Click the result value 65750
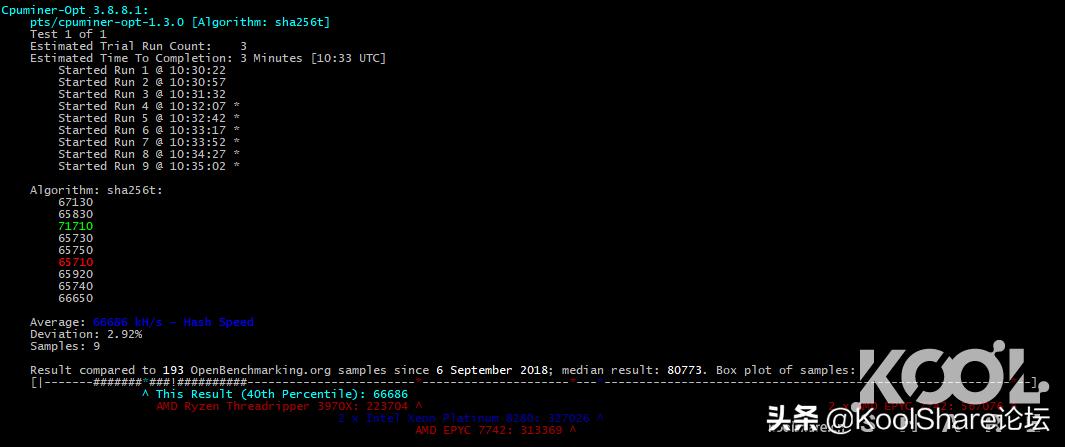 (x=75, y=250)
